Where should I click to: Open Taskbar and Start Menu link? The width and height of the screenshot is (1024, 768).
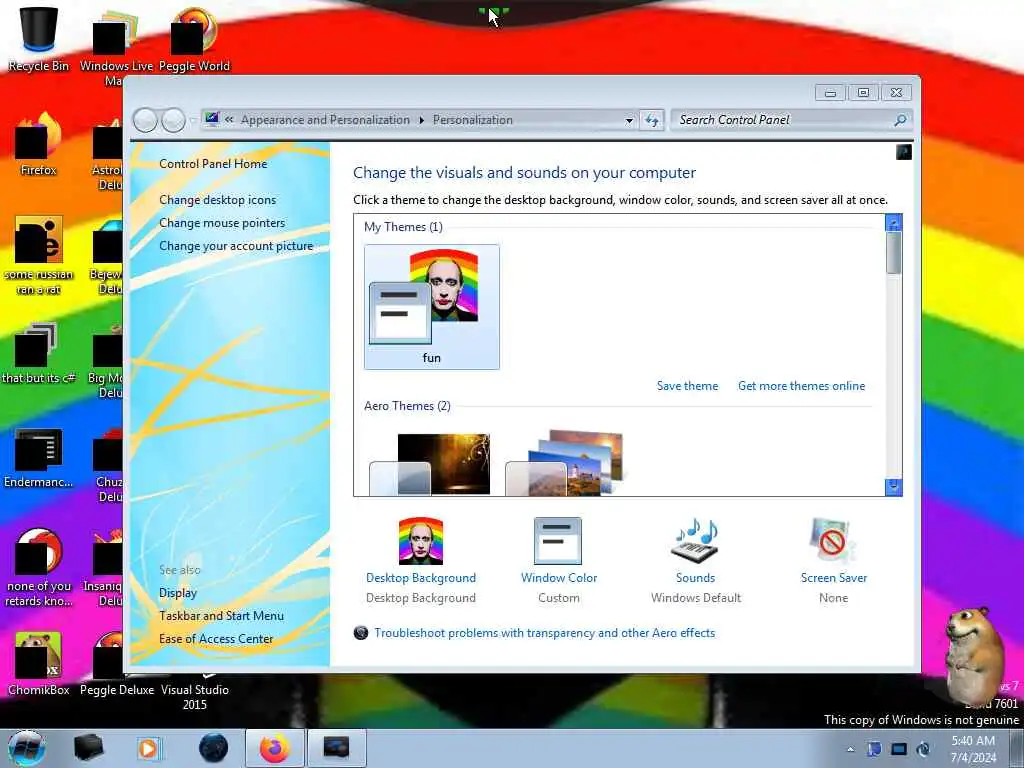(221, 616)
